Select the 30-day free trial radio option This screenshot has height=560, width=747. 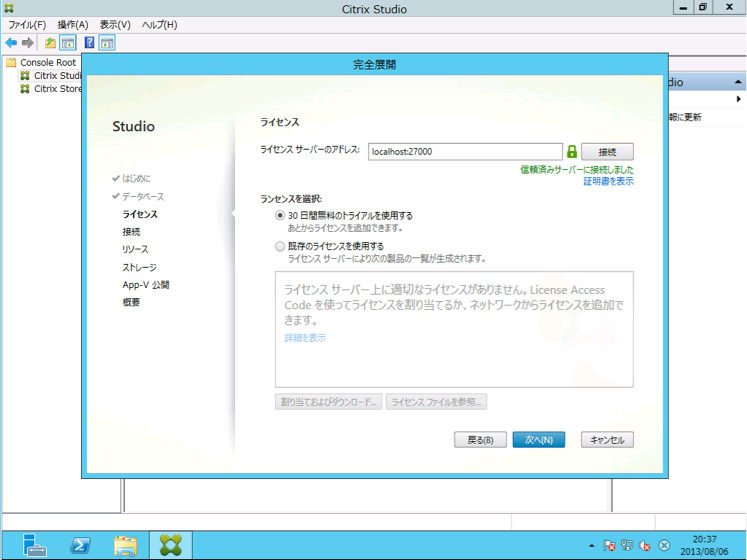280,215
